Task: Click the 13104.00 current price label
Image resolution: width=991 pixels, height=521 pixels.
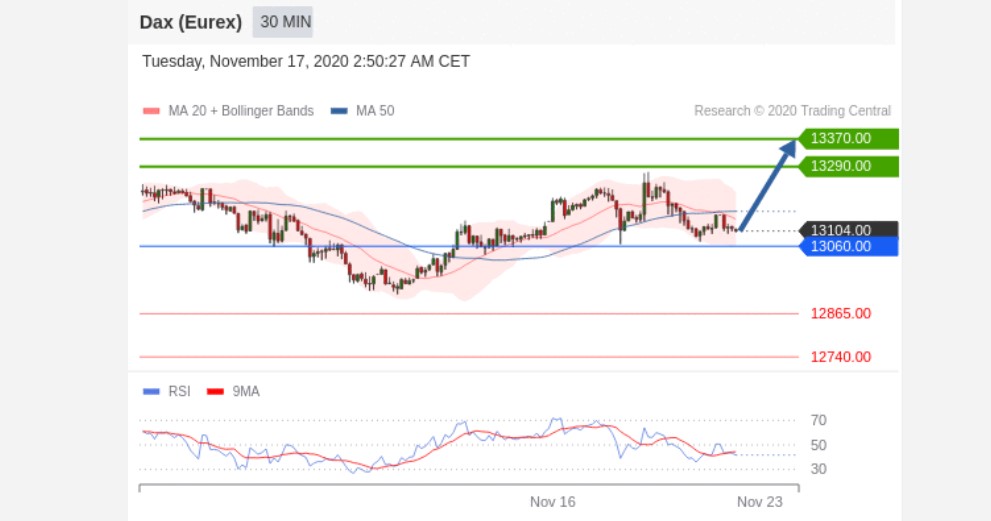Action: (x=848, y=230)
